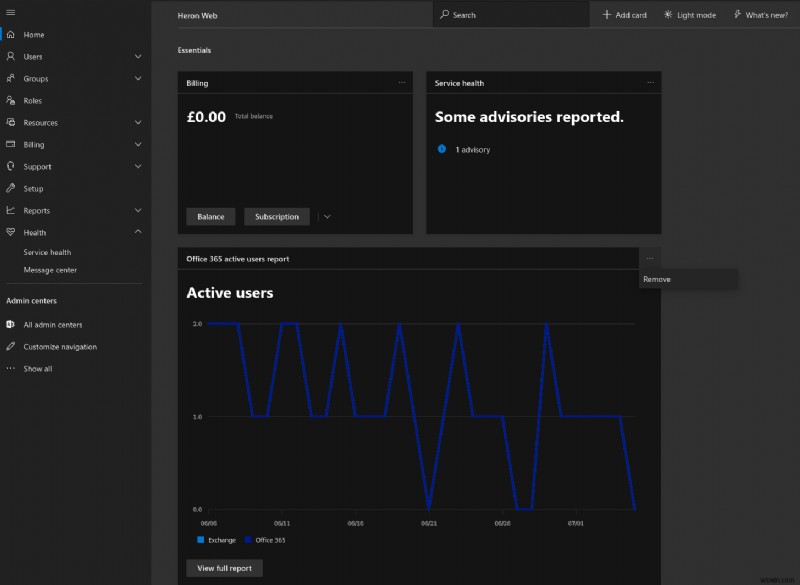Switch the dashboard to Light mode
The image size is (800, 585).
[x=689, y=14]
